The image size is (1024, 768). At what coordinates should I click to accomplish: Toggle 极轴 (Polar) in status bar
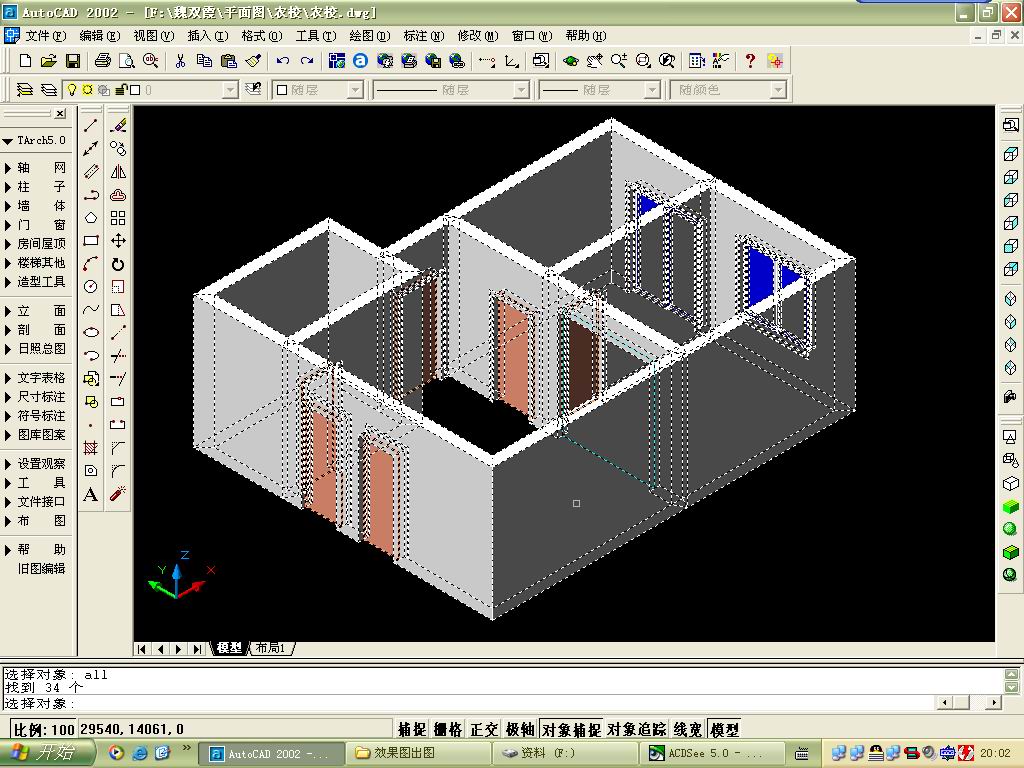click(x=520, y=729)
